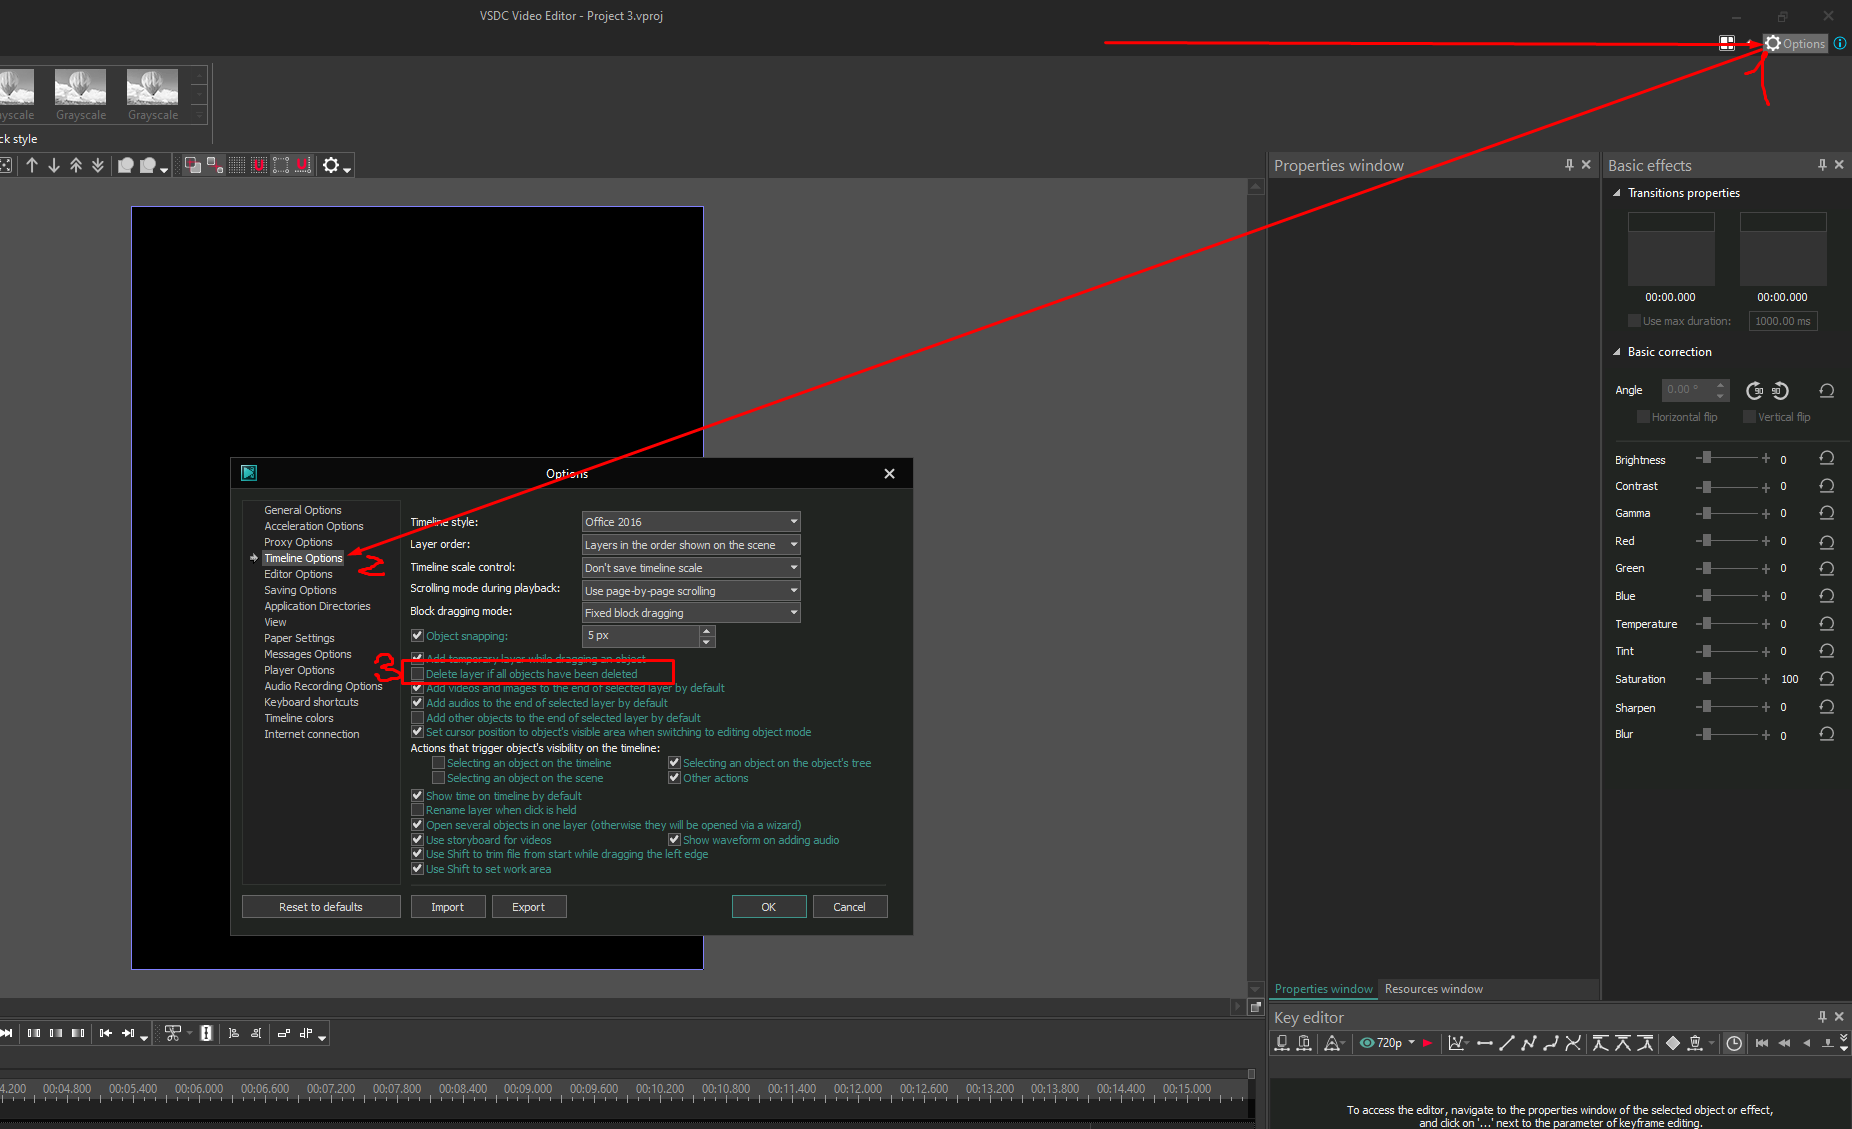
Task: Jump to first keyframe in Key editor
Action: tap(1762, 1043)
